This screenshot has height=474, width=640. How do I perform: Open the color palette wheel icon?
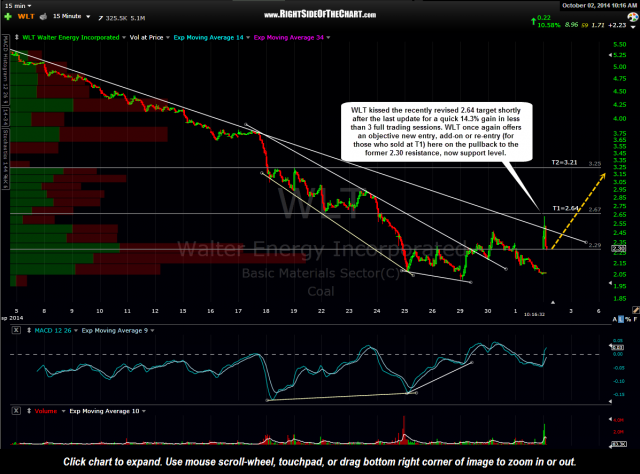(632, 16)
